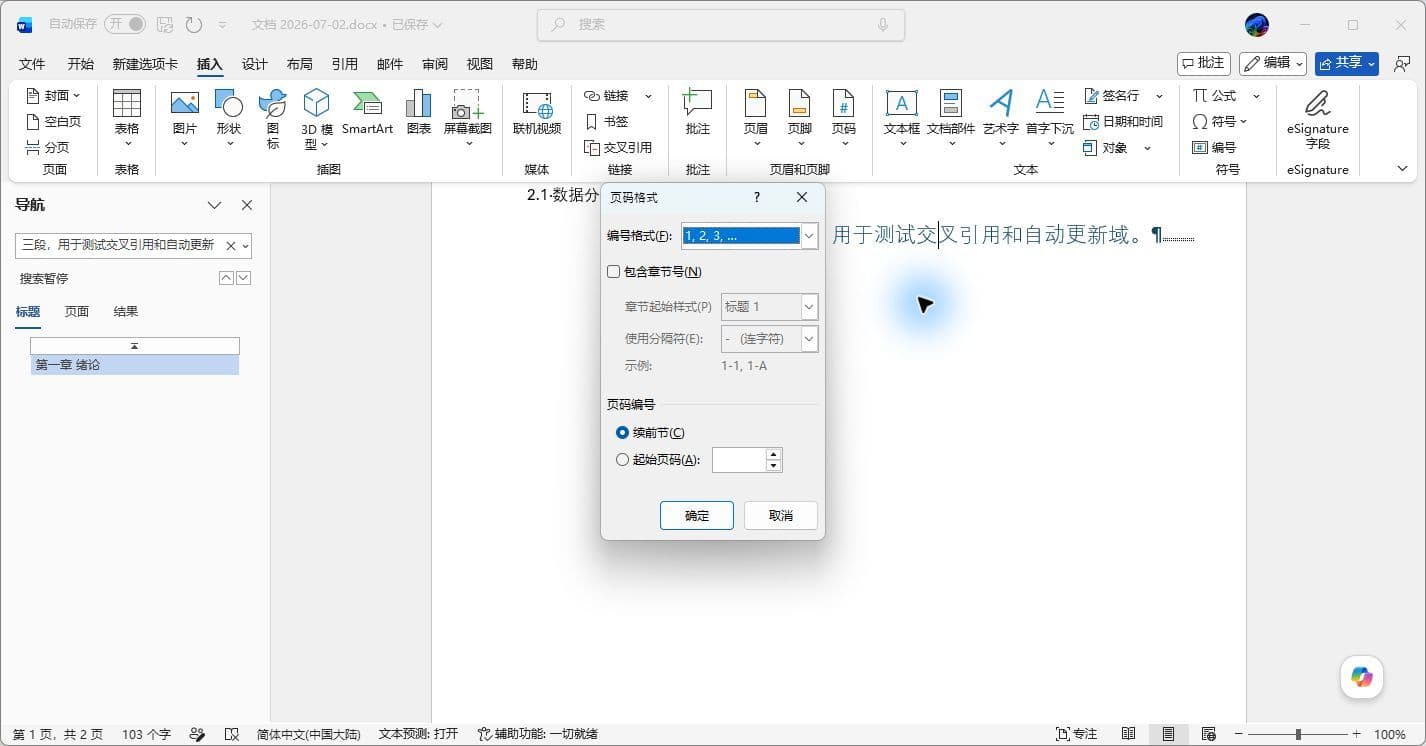1426x746 pixels.
Task: Open Quick Parts (文档部件)
Action: pos(951,118)
